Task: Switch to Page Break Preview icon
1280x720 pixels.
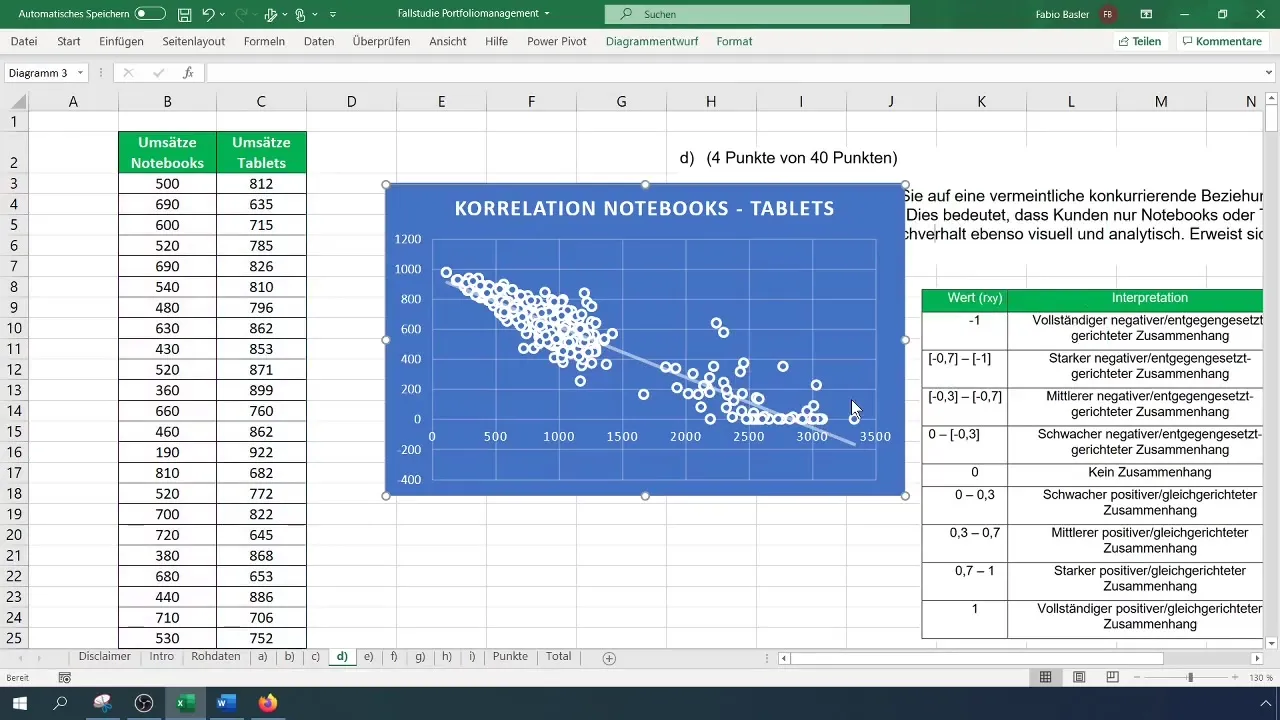Action: coord(1112,678)
